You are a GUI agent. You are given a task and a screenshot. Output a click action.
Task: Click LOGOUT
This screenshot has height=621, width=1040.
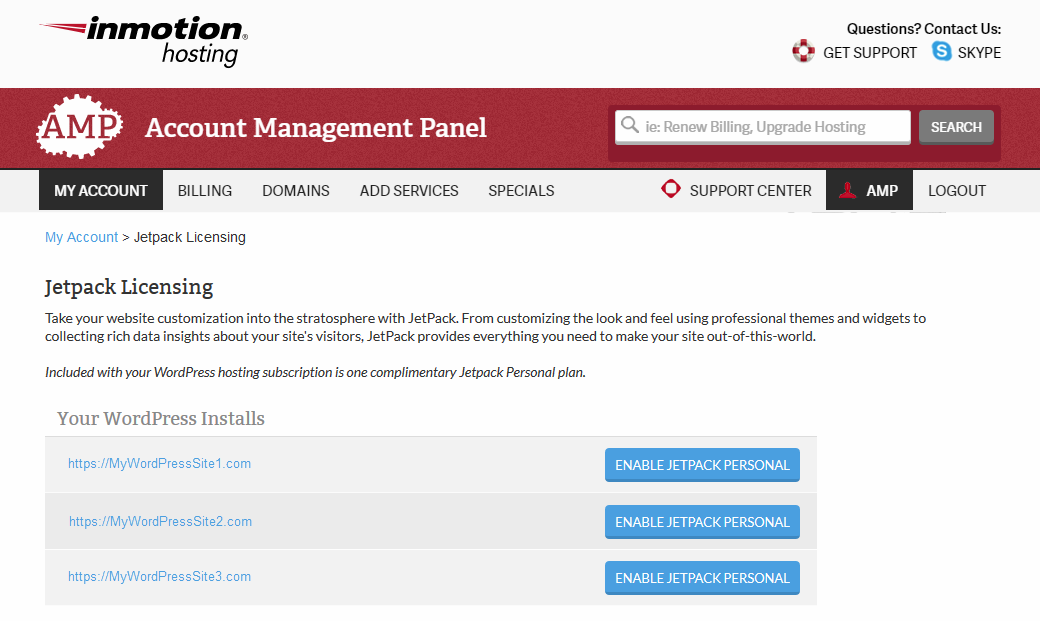956,190
